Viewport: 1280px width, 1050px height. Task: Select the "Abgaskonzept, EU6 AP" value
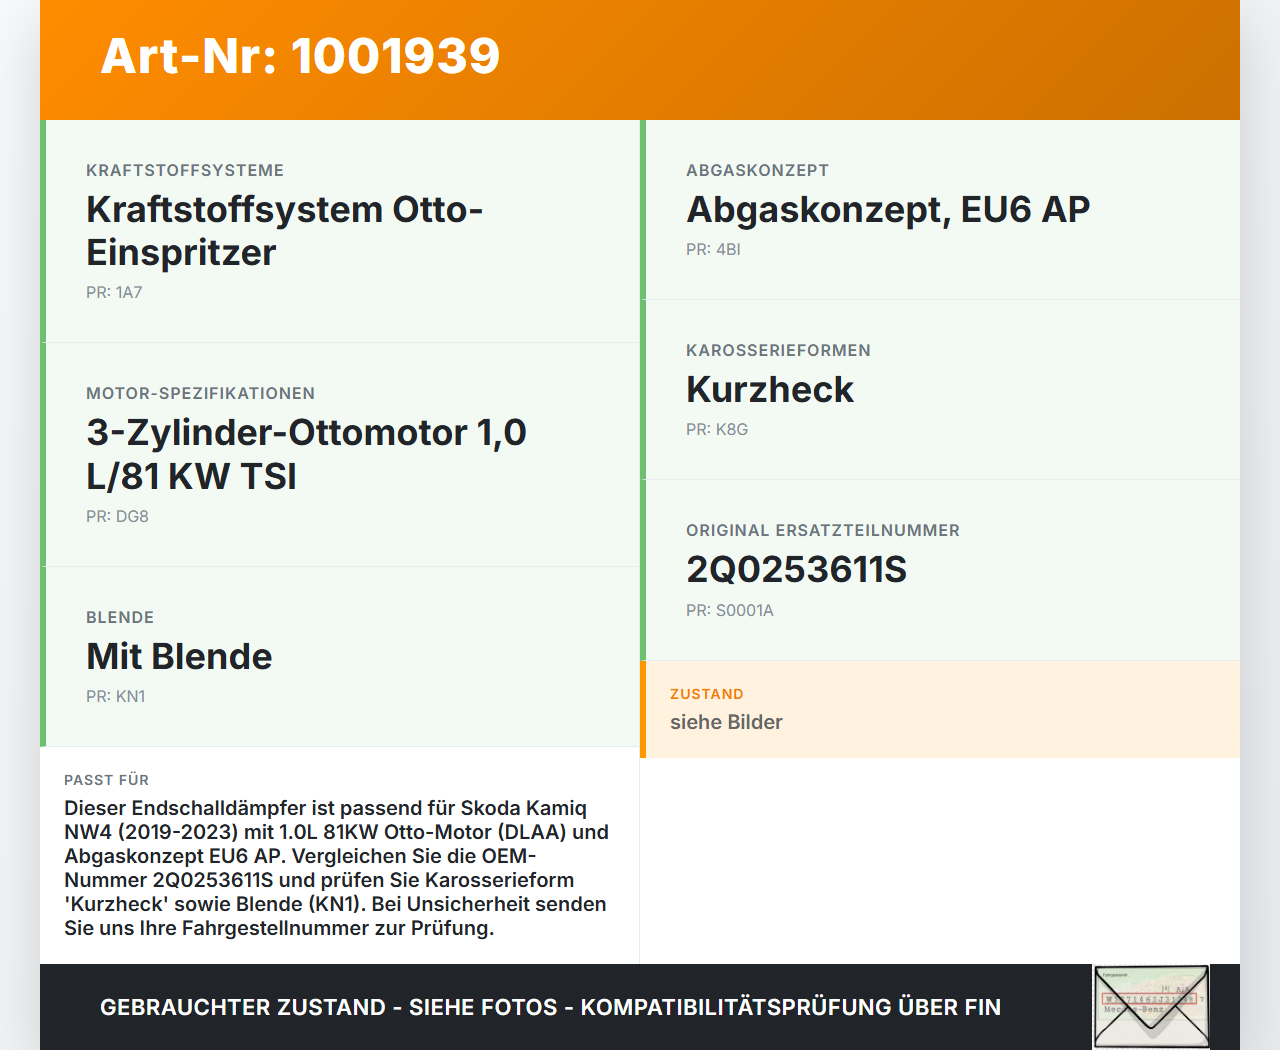tap(888, 209)
